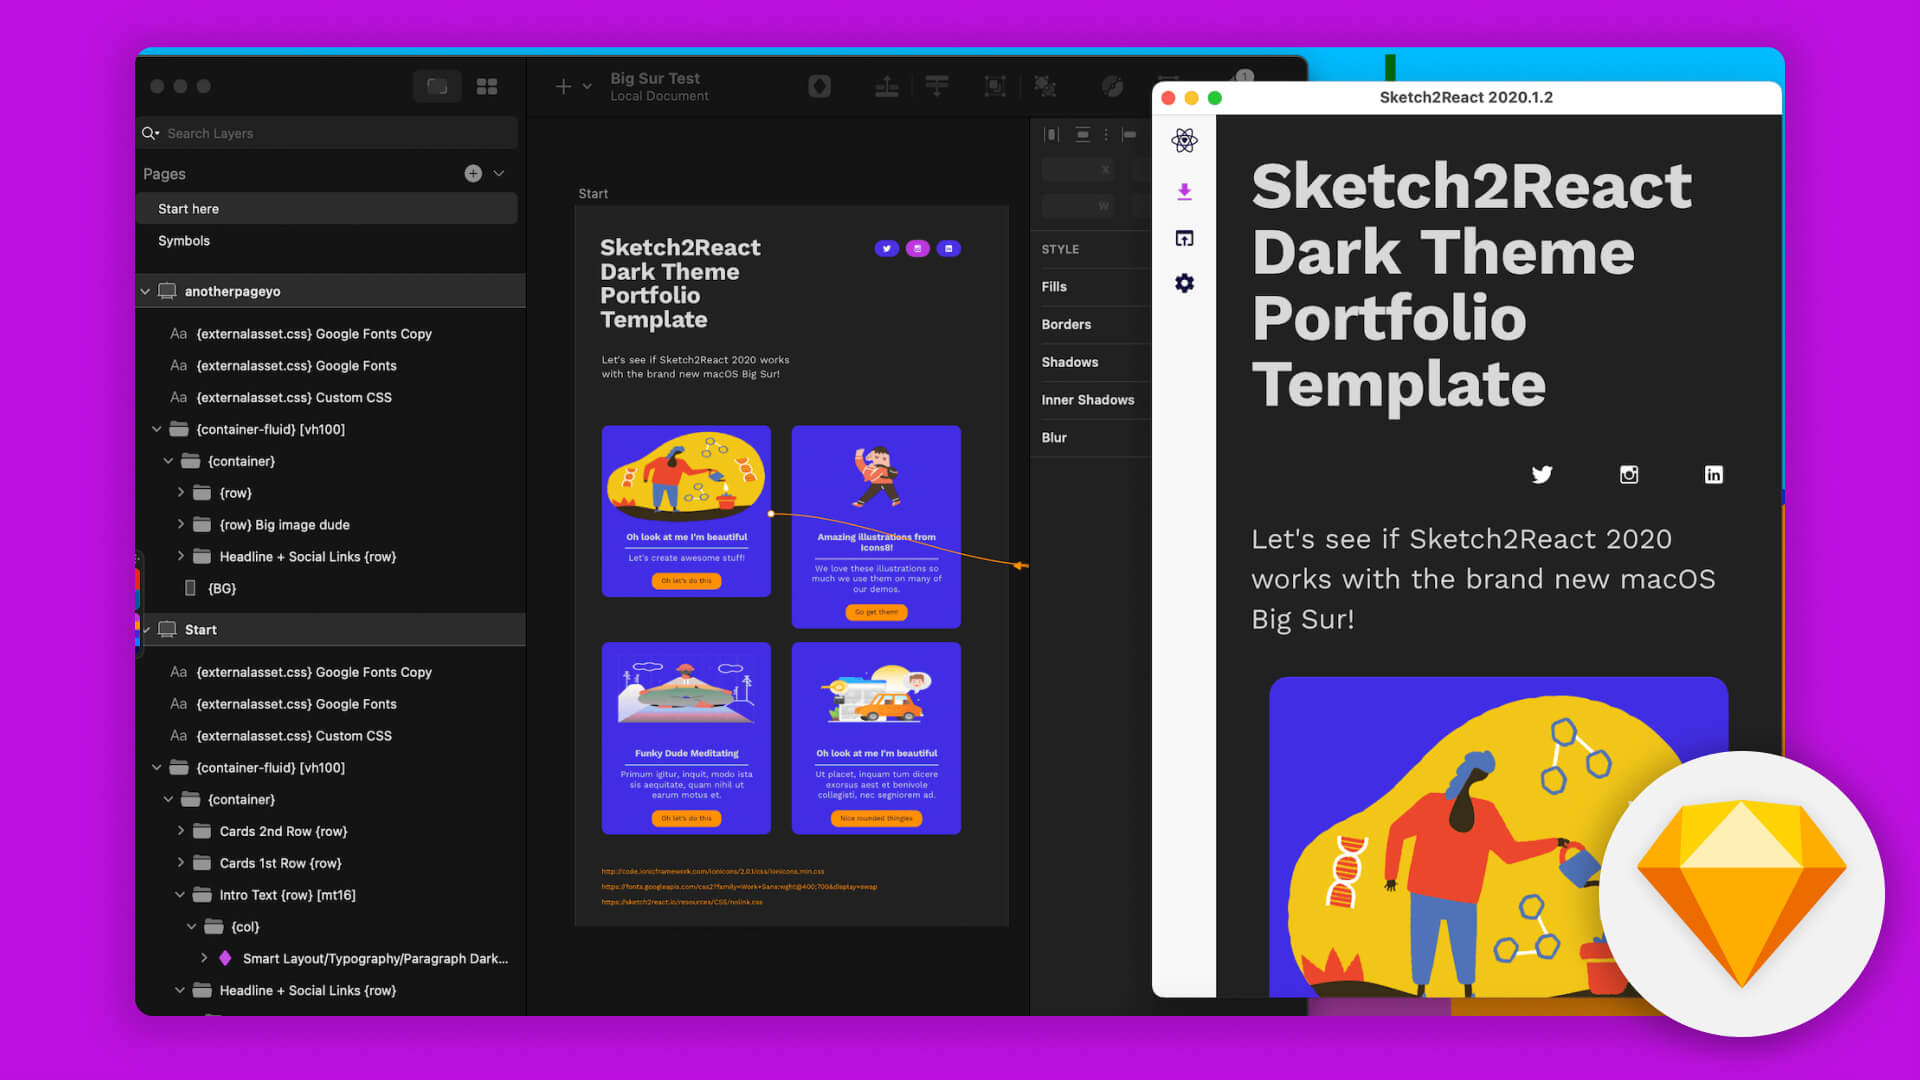Click the {BG} layer rectangle icon
Viewport: 1920px width, 1080px height.
pyautogui.click(x=190, y=588)
